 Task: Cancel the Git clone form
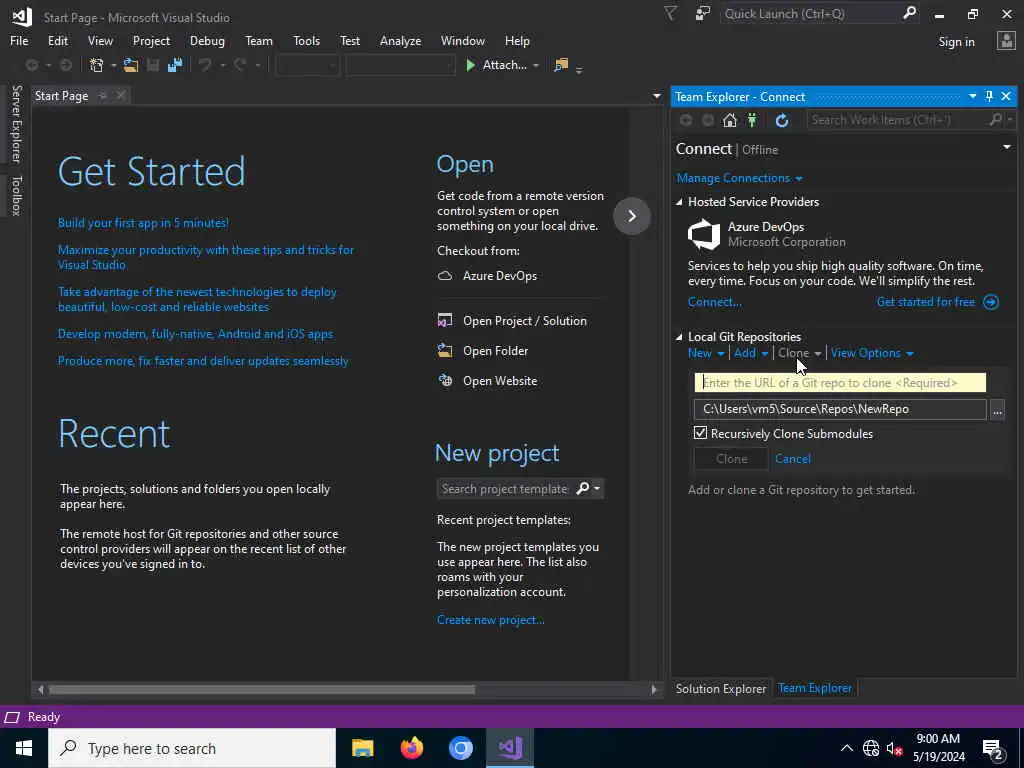[792, 458]
